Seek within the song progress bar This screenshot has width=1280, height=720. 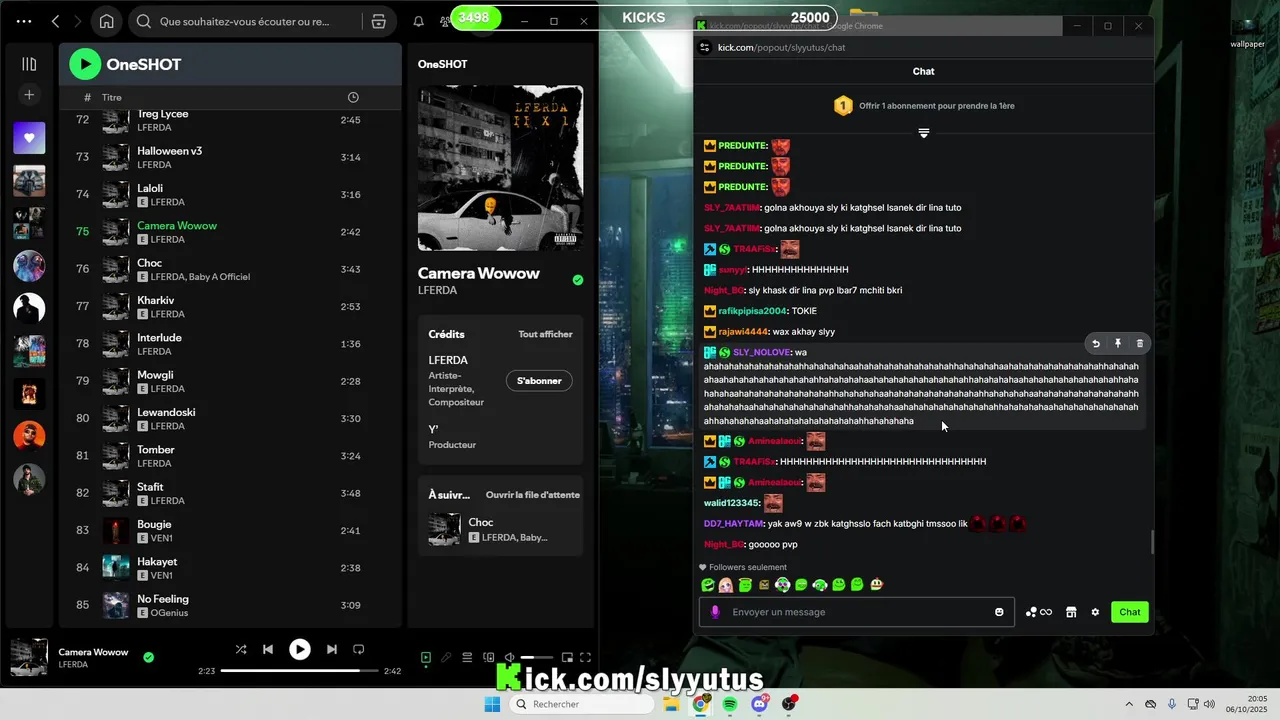pyautogui.click(x=300, y=671)
